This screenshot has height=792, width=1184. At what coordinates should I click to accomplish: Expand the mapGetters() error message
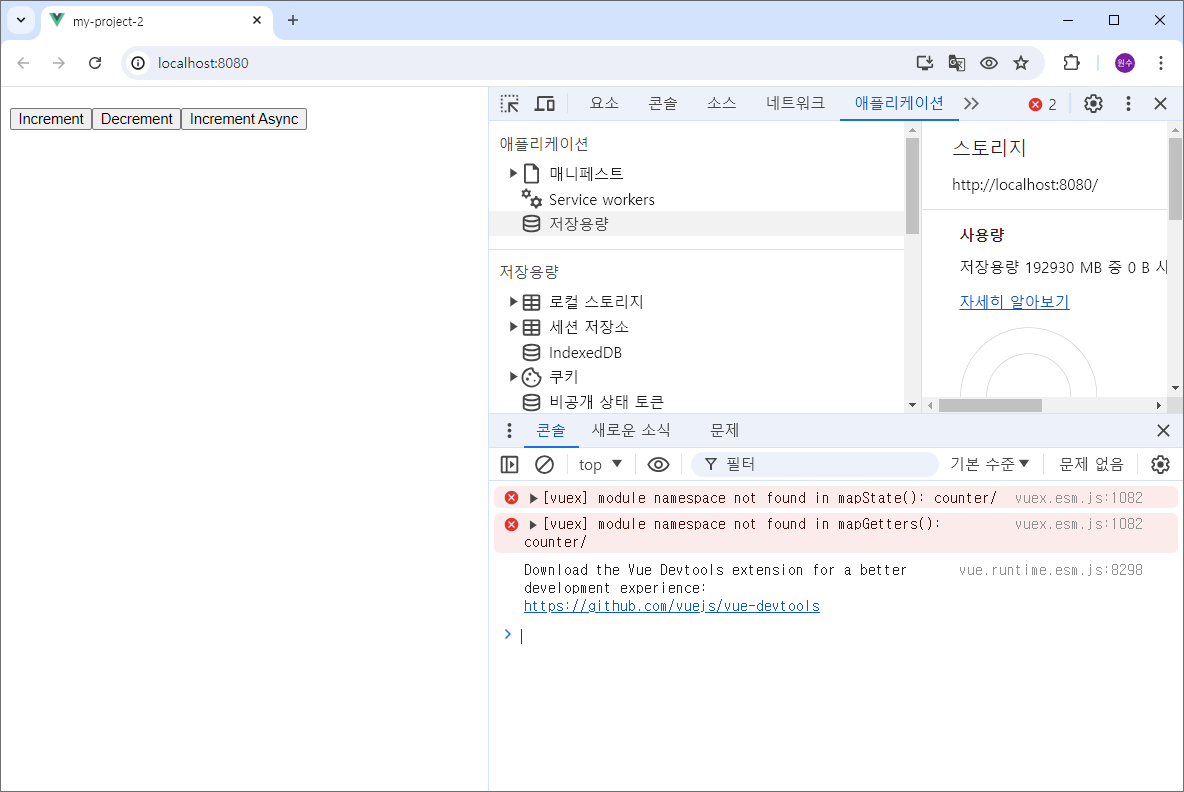click(x=533, y=525)
